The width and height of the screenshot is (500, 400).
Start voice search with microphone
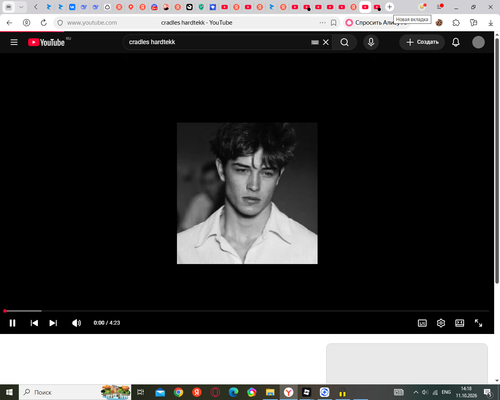tap(371, 42)
